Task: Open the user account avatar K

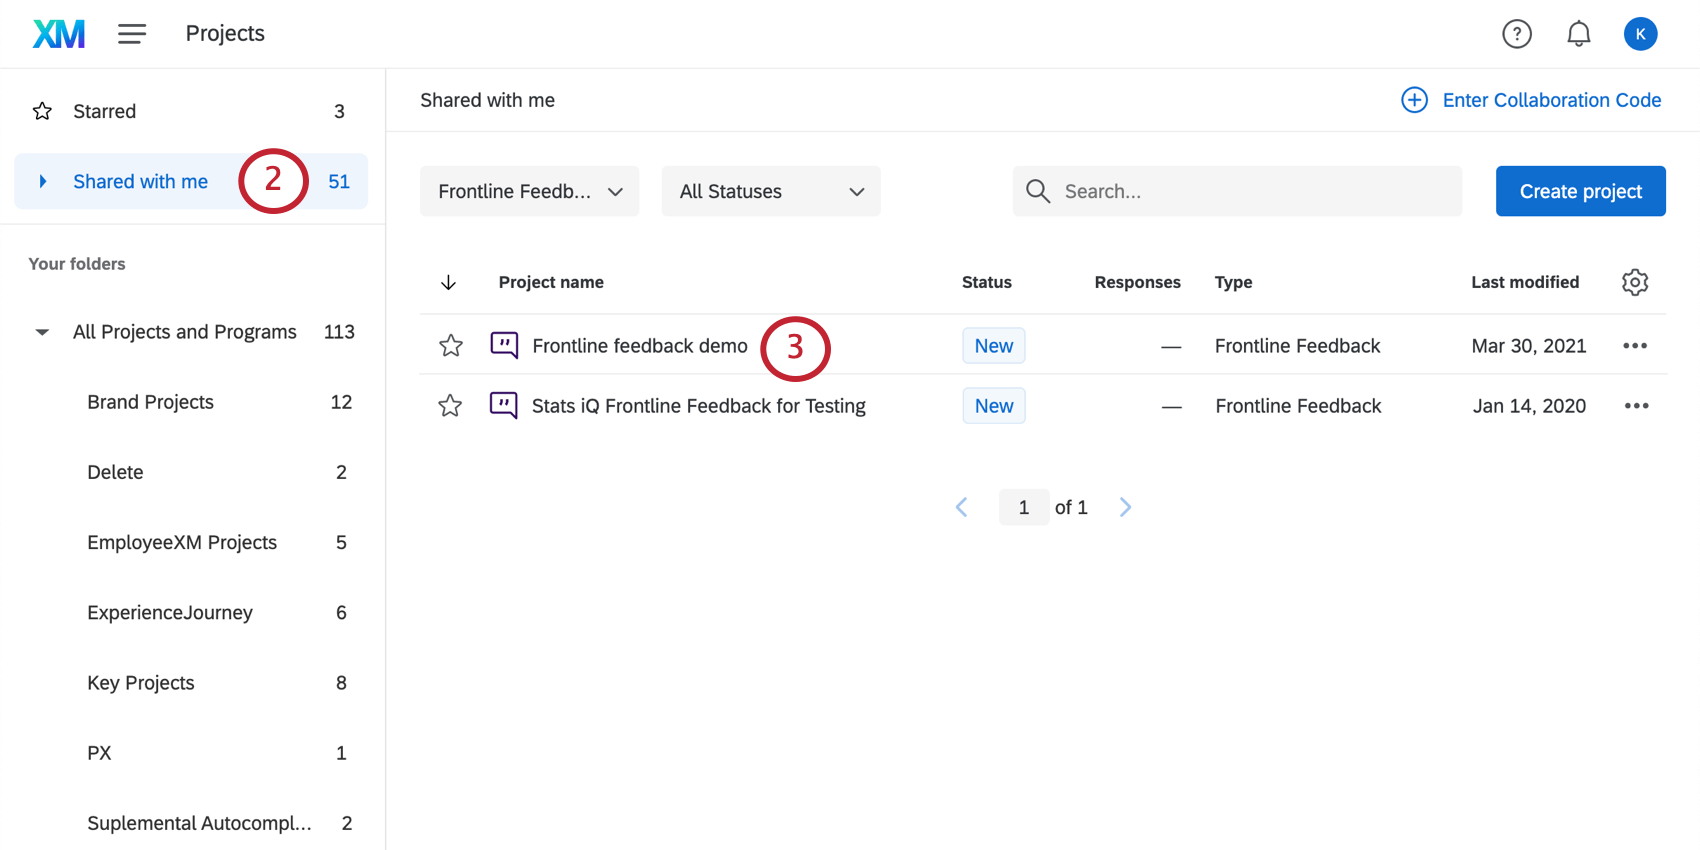Action: 1640,34
